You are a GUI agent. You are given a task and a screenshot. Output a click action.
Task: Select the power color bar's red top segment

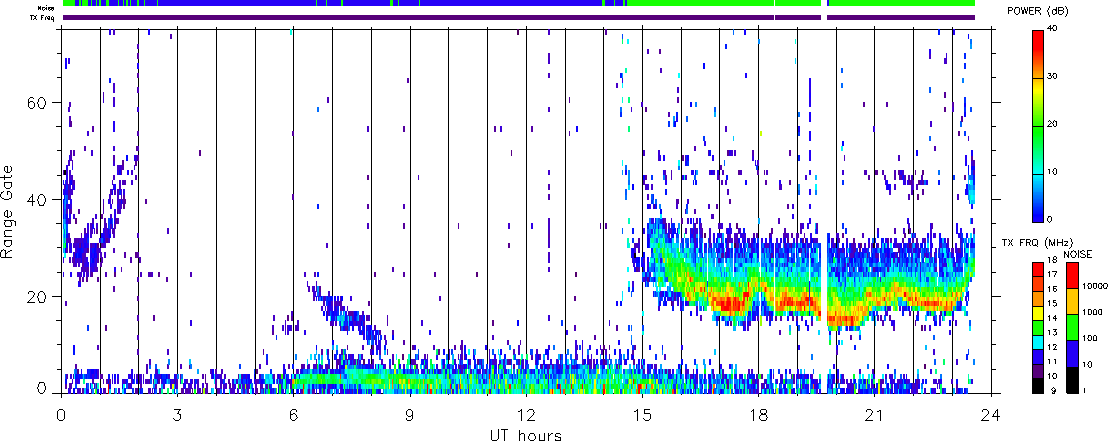(1038, 54)
